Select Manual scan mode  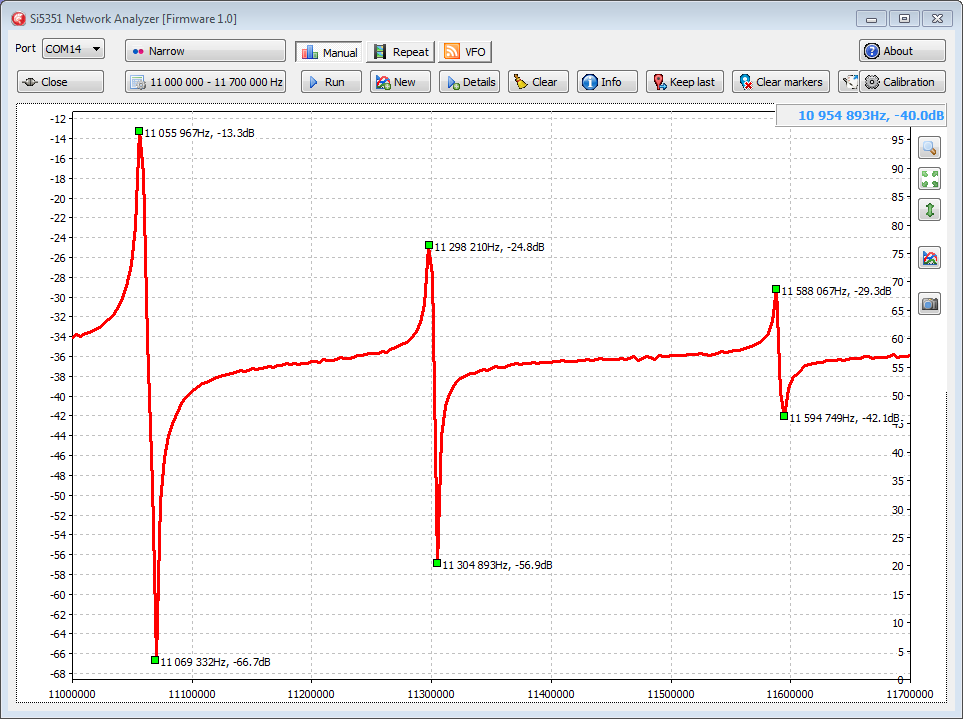pyautogui.click(x=328, y=52)
